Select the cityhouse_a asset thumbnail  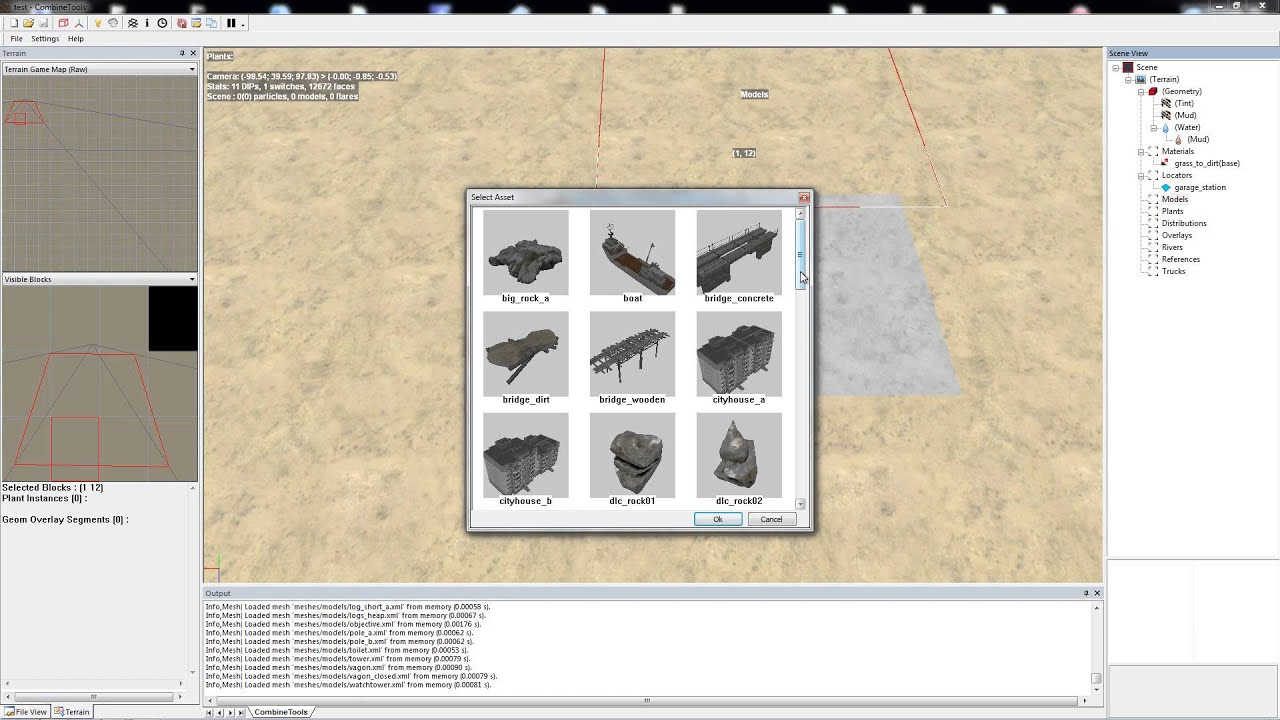pos(739,354)
